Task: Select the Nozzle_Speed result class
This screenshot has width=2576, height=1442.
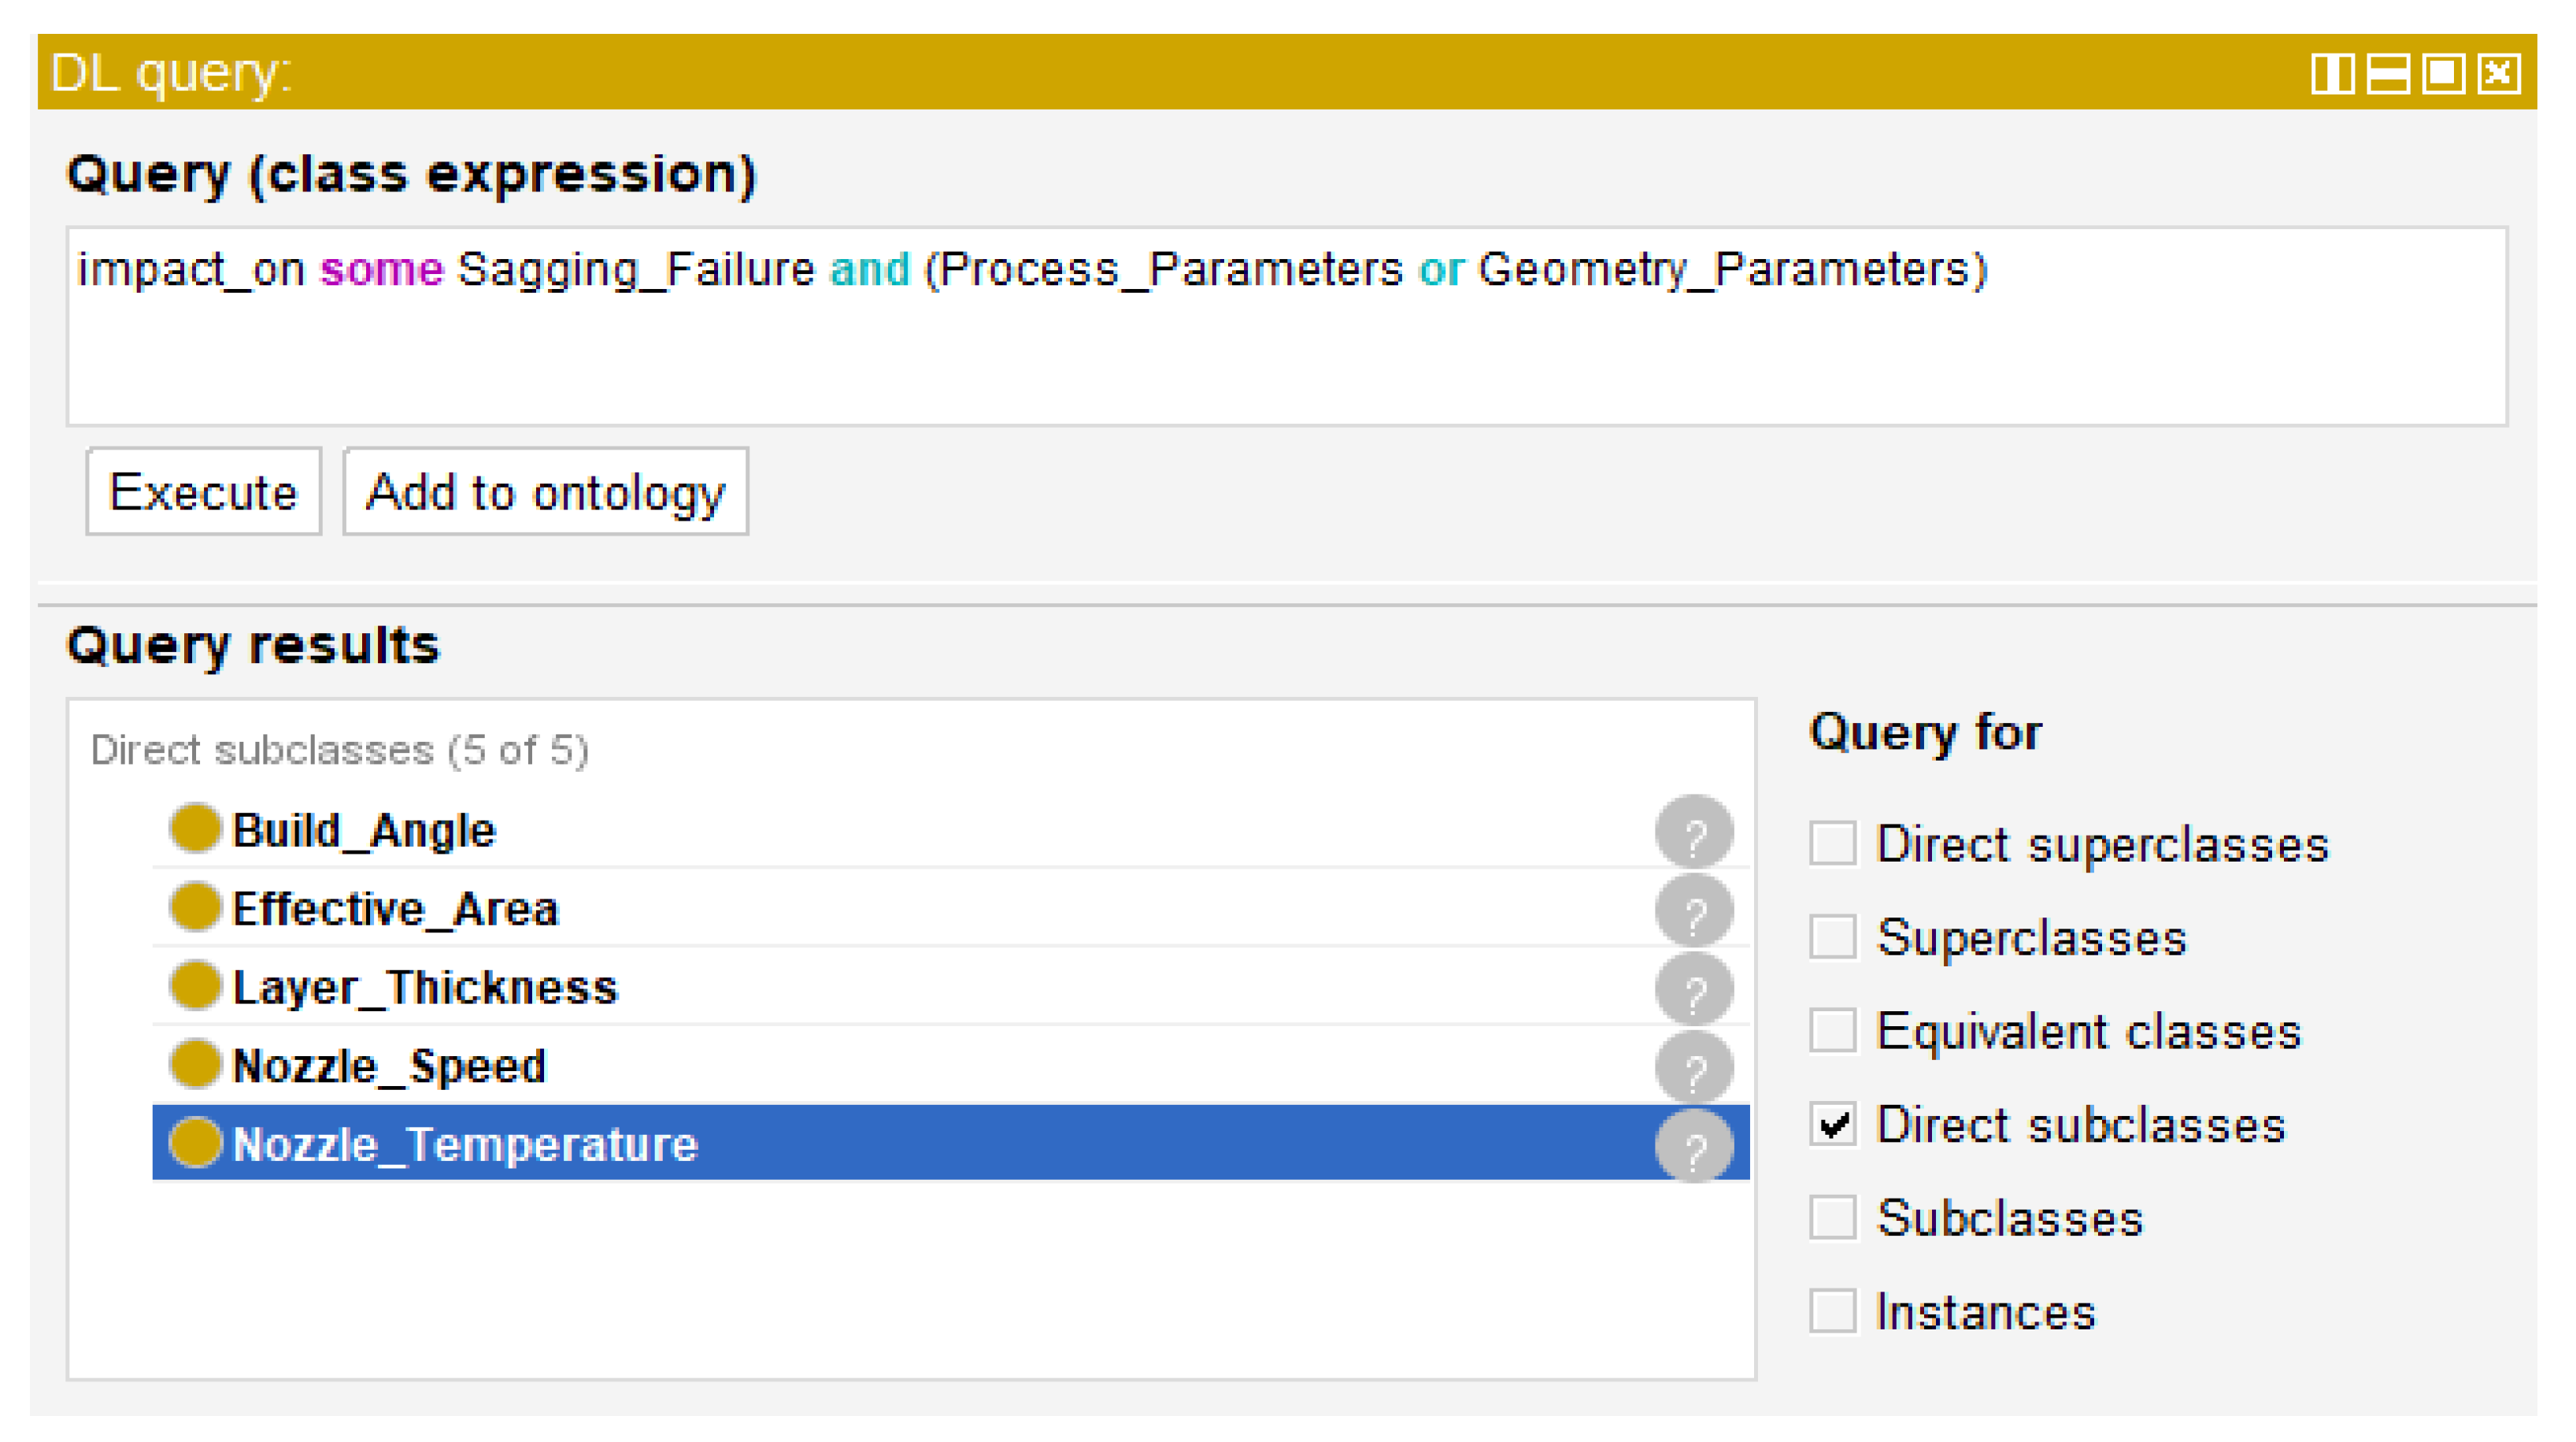Action: coord(389,1066)
